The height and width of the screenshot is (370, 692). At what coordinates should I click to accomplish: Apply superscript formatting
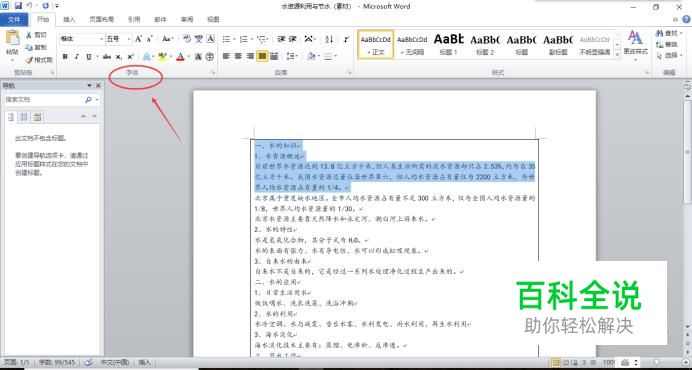tap(130, 57)
